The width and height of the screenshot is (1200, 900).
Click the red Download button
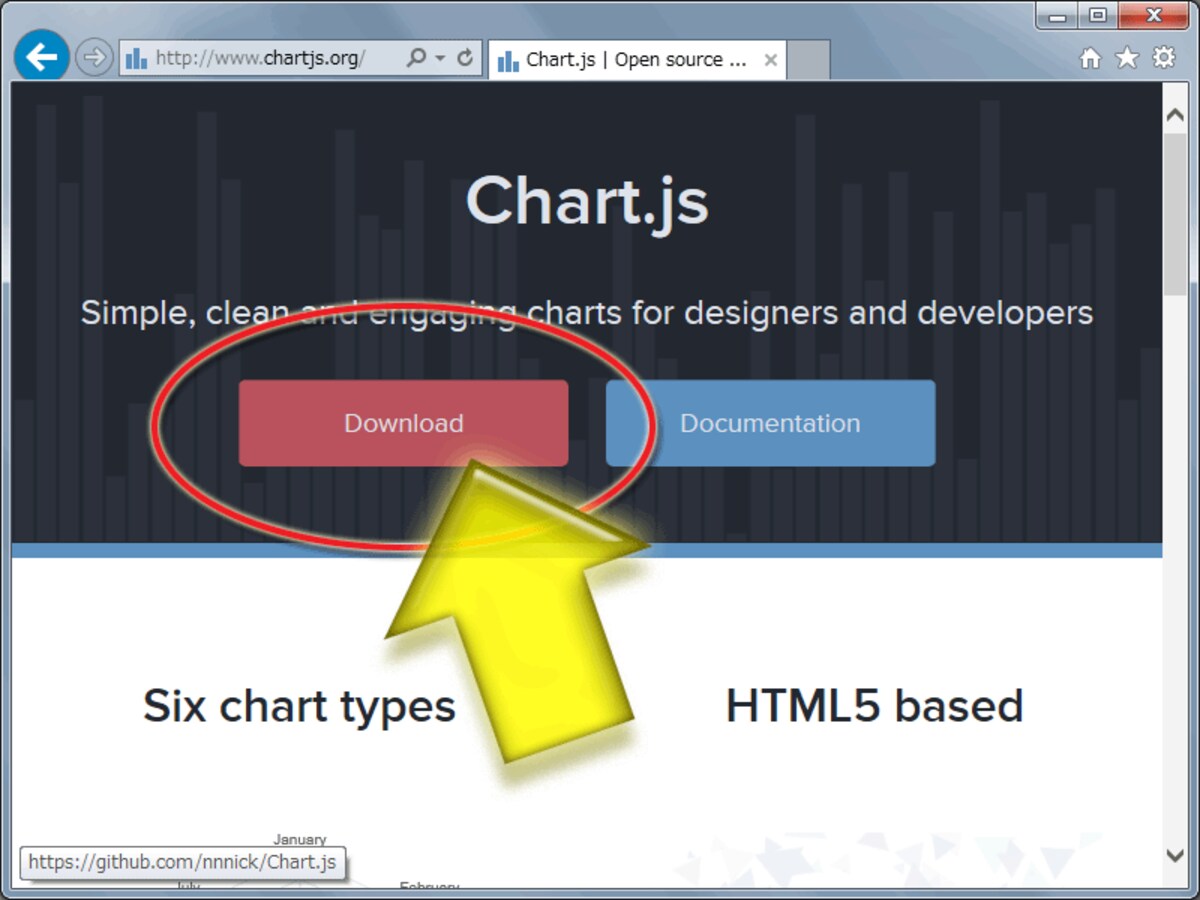tap(403, 423)
